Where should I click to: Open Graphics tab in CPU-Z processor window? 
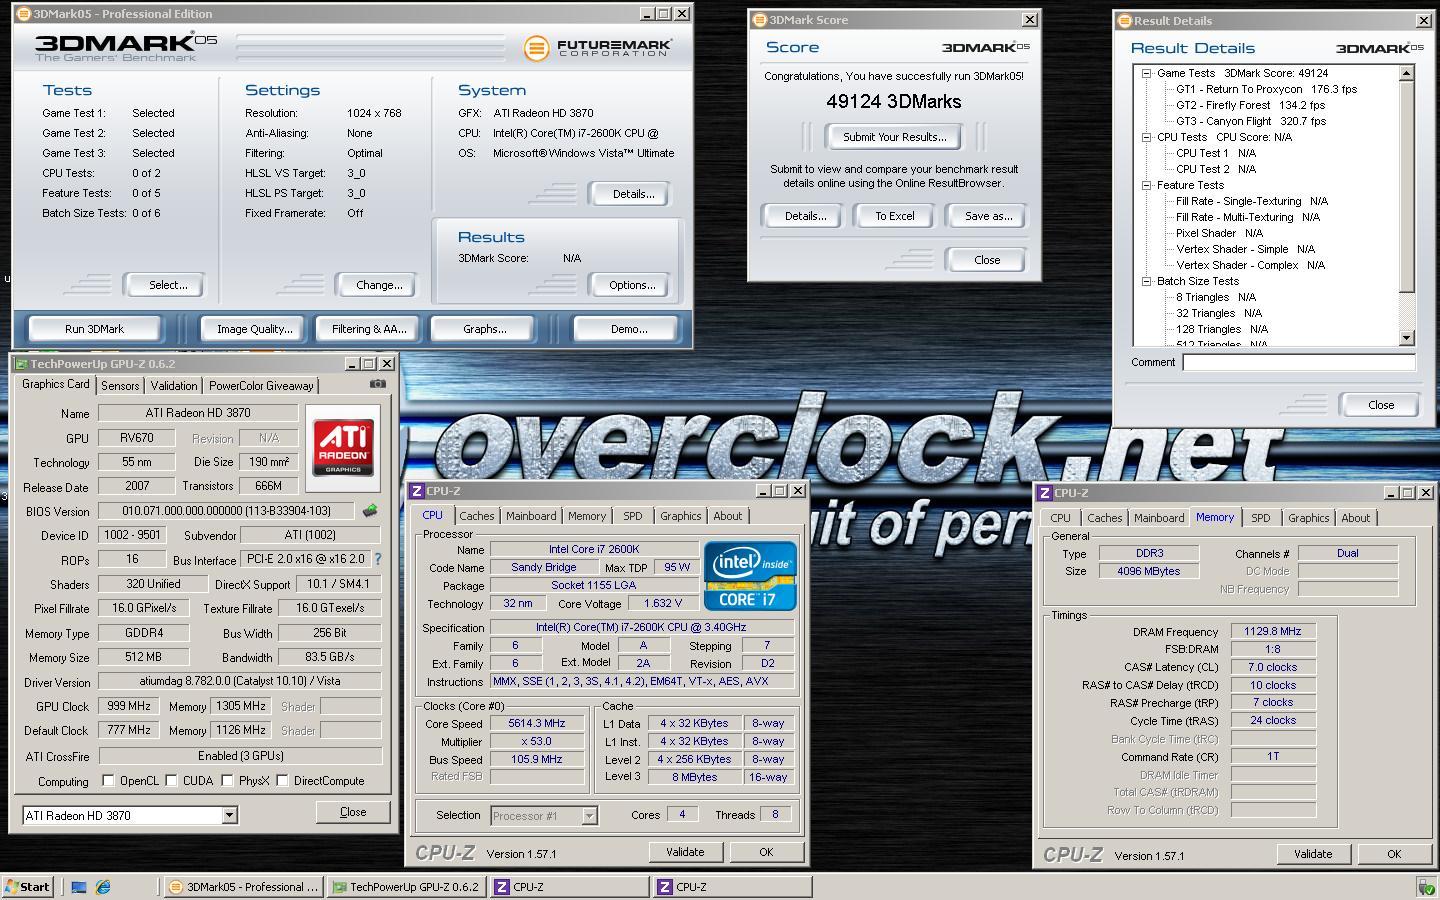coord(680,516)
